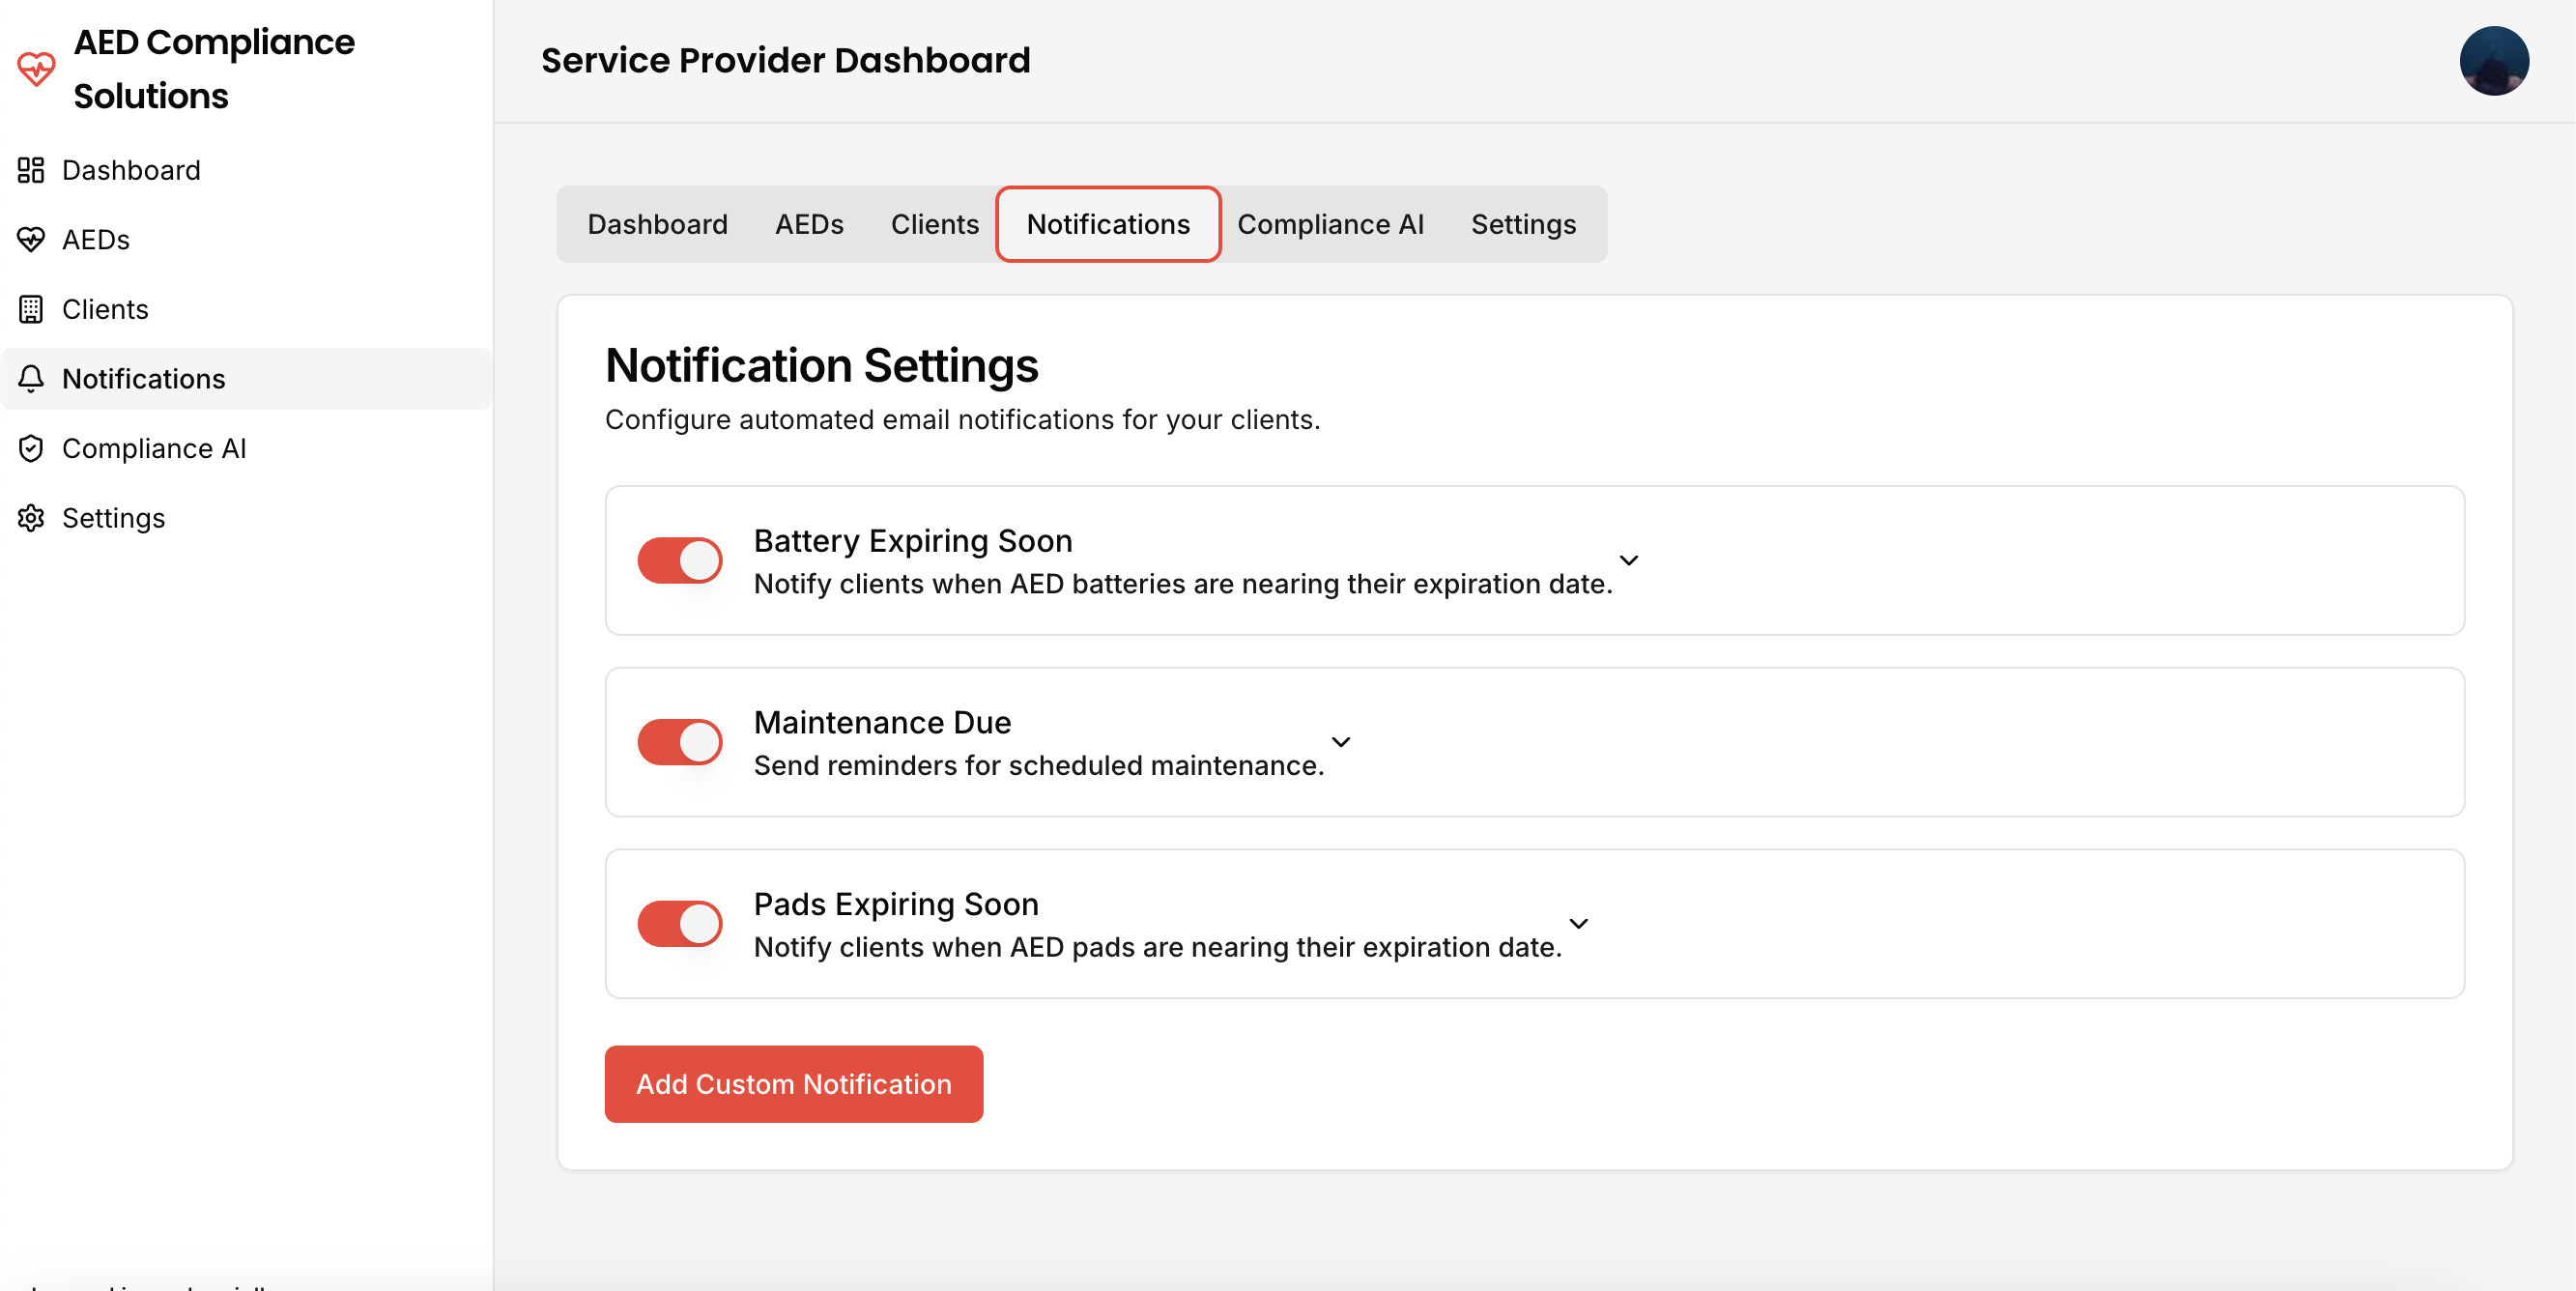Disable the Battery Expiring Soon toggle
This screenshot has height=1291, width=2576.
click(680, 560)
